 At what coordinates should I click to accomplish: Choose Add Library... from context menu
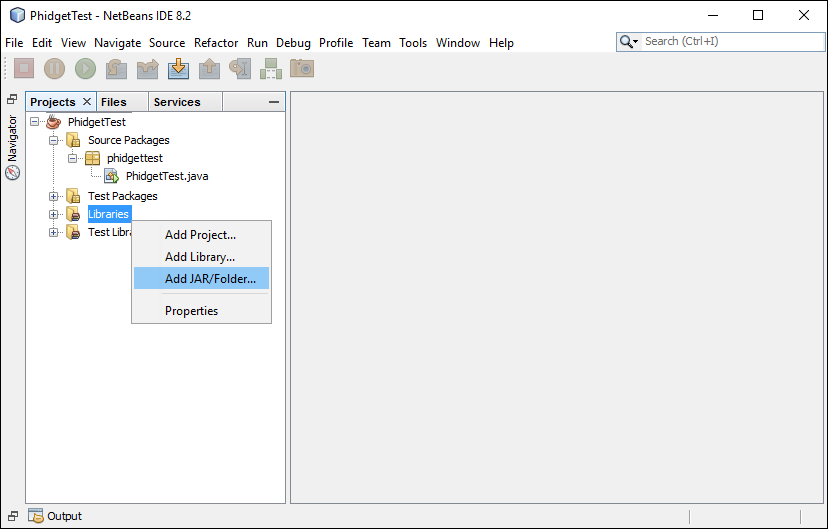pyautogui.click(x=201, y=257)
